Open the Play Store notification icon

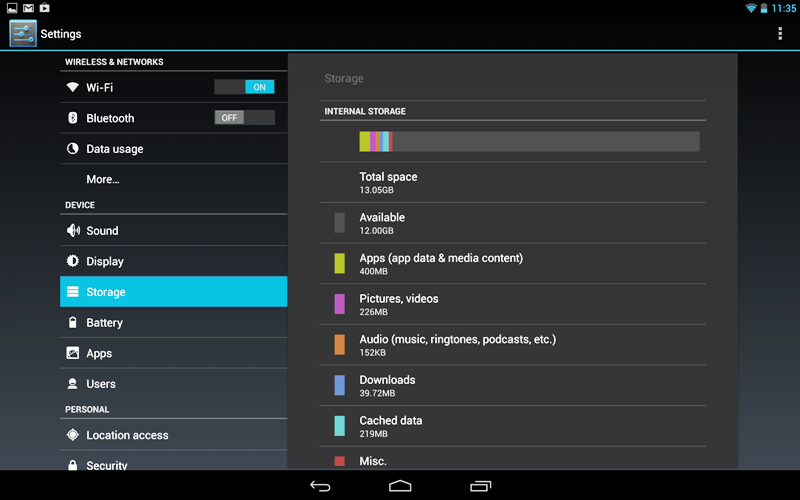45,8
